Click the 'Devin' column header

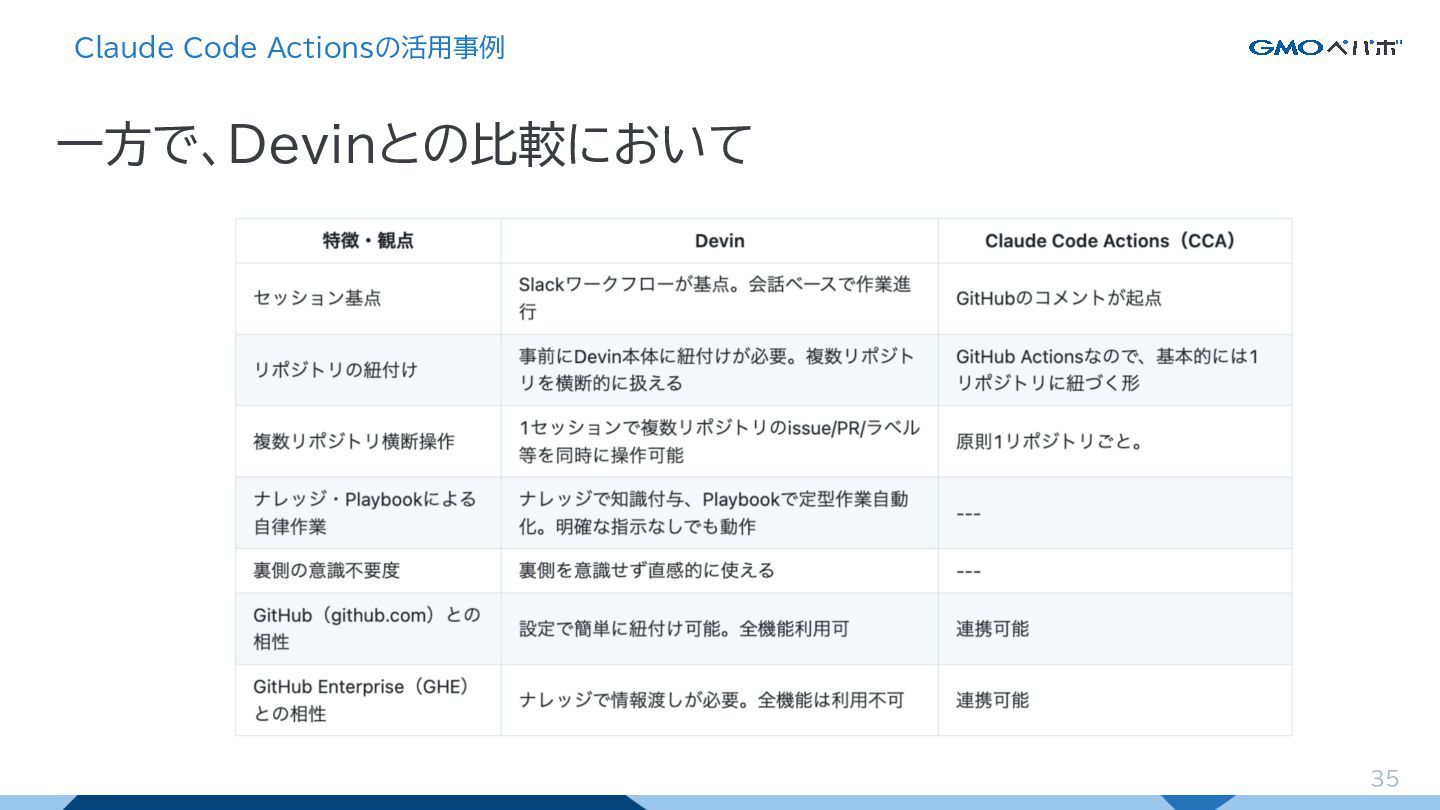click(719, 241)
